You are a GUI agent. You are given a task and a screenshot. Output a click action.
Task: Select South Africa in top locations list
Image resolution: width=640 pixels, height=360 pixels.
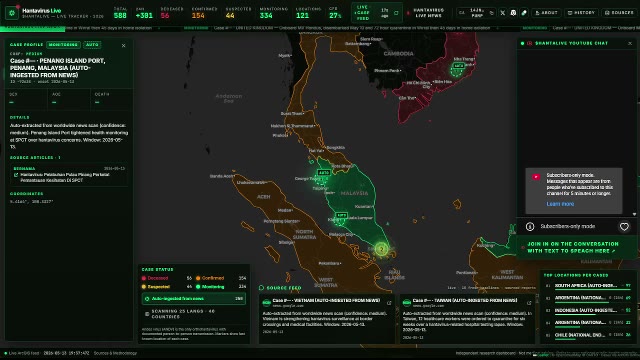588,287
